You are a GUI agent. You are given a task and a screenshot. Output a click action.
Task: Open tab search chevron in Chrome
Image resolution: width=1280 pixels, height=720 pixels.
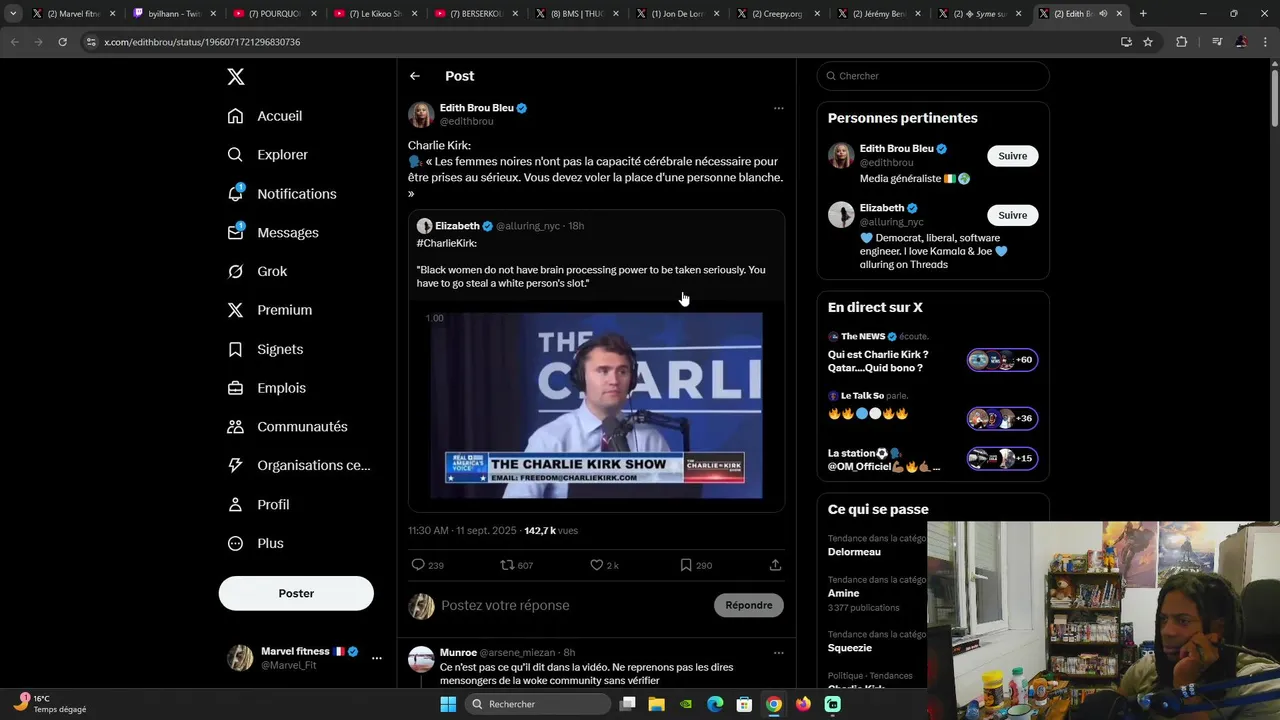[x=13, y=14]
